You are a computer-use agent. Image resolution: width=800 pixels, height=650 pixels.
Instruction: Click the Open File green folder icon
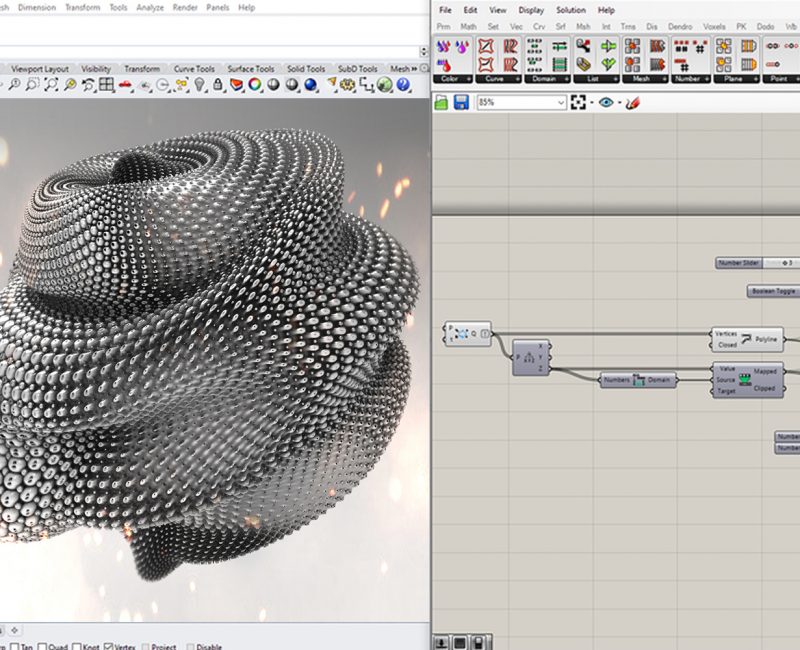click(441, 103)
